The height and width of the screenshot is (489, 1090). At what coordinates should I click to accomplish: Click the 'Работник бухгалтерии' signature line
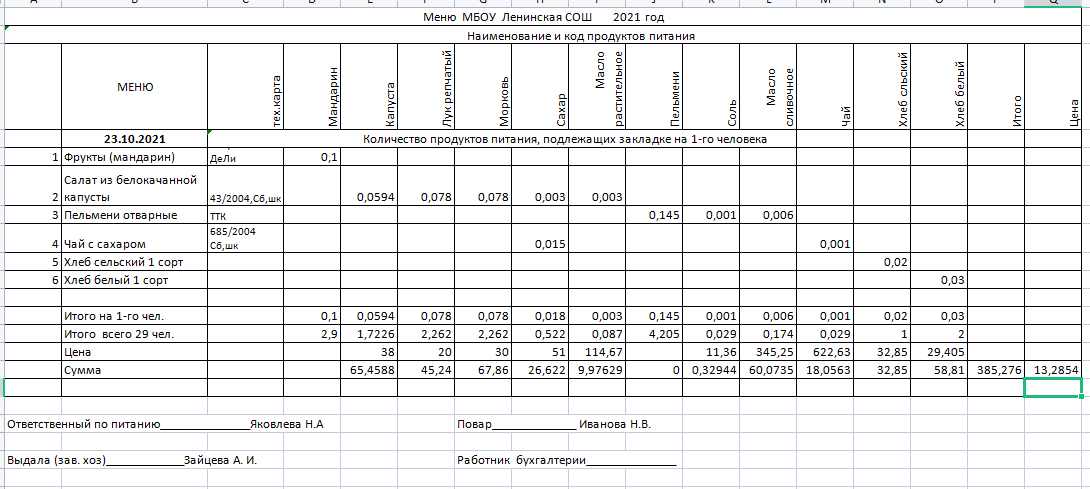pos(565,461)
